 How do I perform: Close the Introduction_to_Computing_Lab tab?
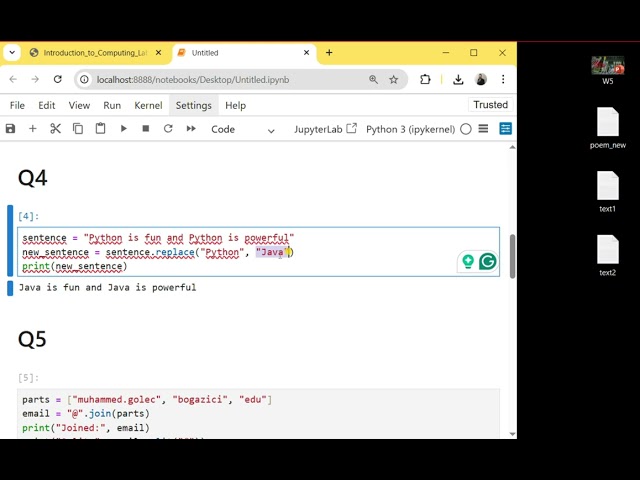pos(158,53)
